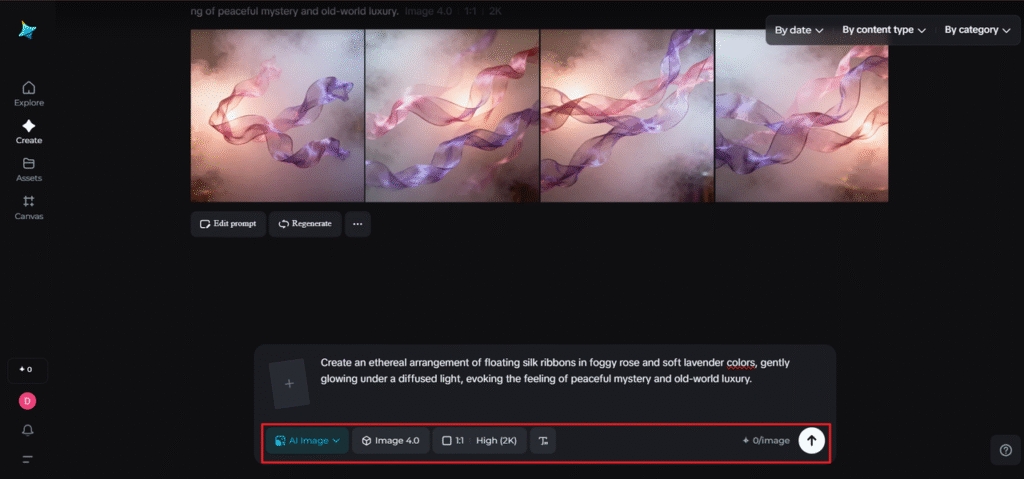The width and height of the screenshot is (1024, 479).
Task: Go to the Assets folder section
Action: click(x=28, y=169)
